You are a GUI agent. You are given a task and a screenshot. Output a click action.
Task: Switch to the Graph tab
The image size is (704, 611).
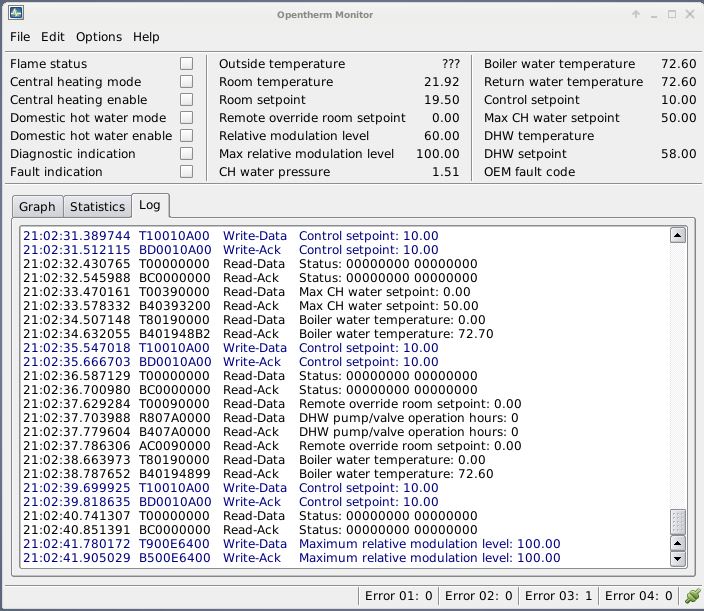(37, 207)
